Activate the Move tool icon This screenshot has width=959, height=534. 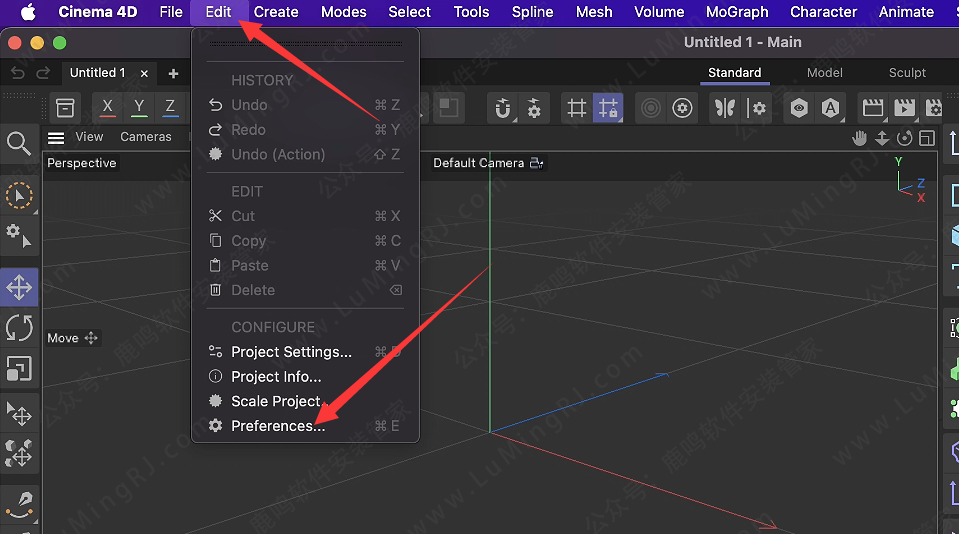(x=19, y=287)
